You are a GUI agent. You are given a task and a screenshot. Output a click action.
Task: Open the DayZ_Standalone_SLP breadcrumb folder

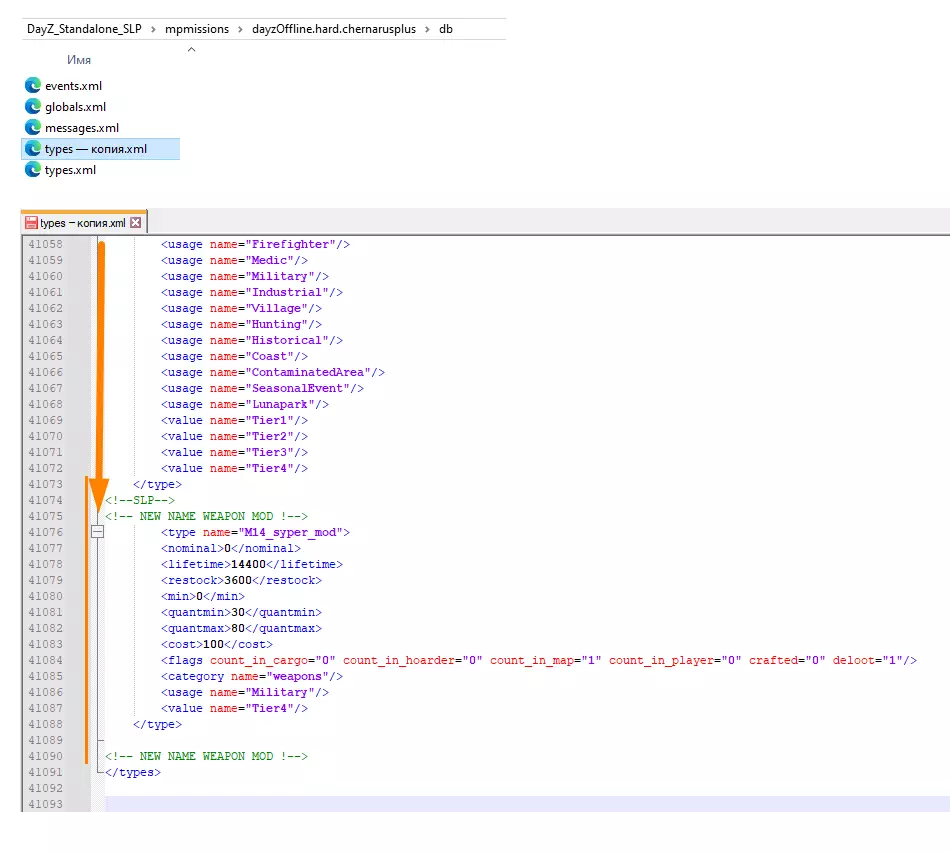[84, 29]
